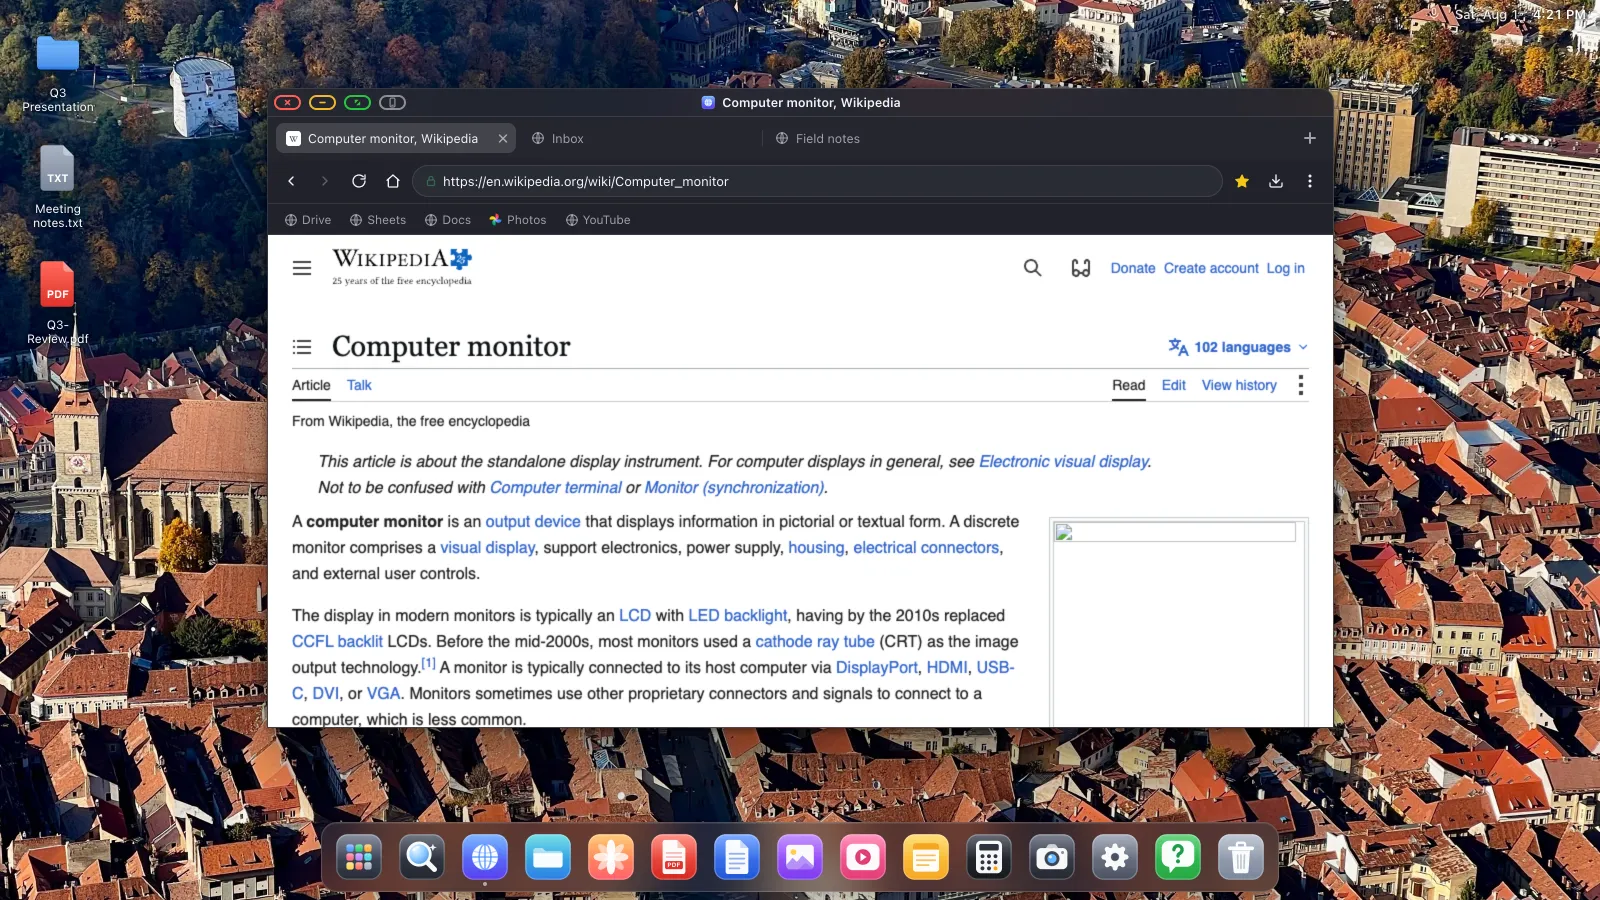Viewport: 1600px width, 900px height.
Task: Open the article more-options vertical dots
Action: pos(1301,385)
